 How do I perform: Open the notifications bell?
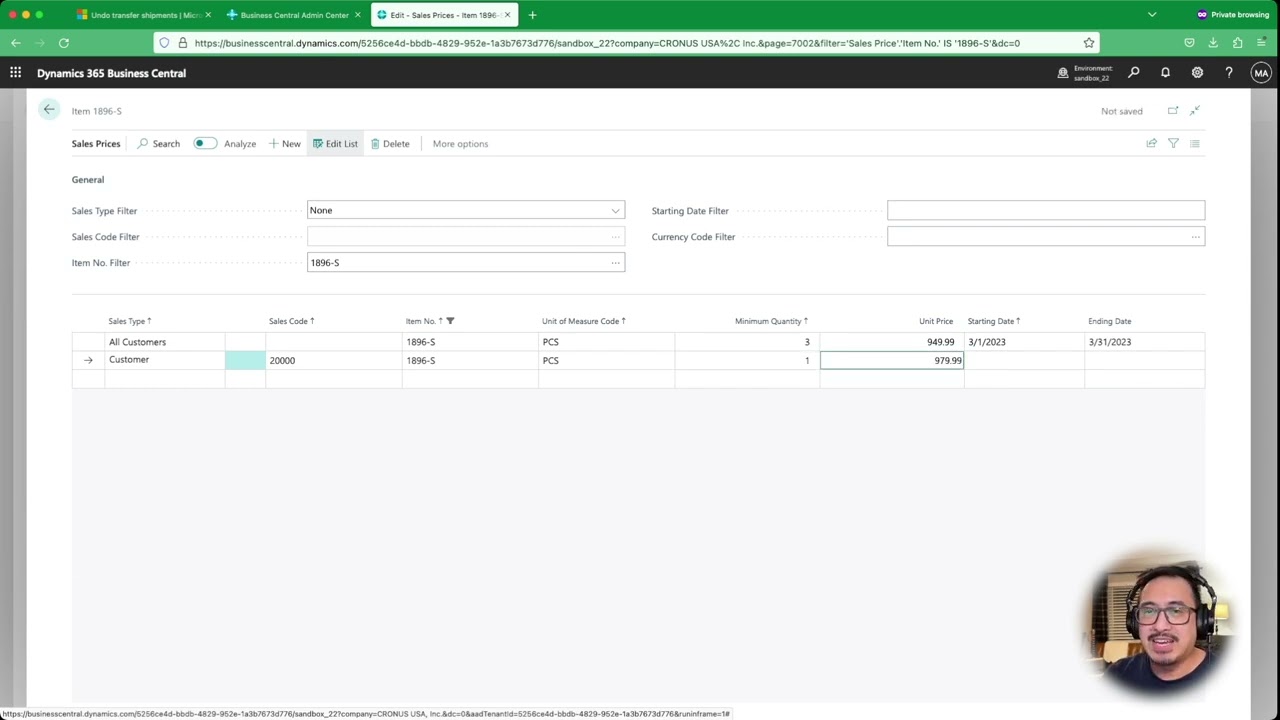pyautogui.click(x=1165, y=73)
